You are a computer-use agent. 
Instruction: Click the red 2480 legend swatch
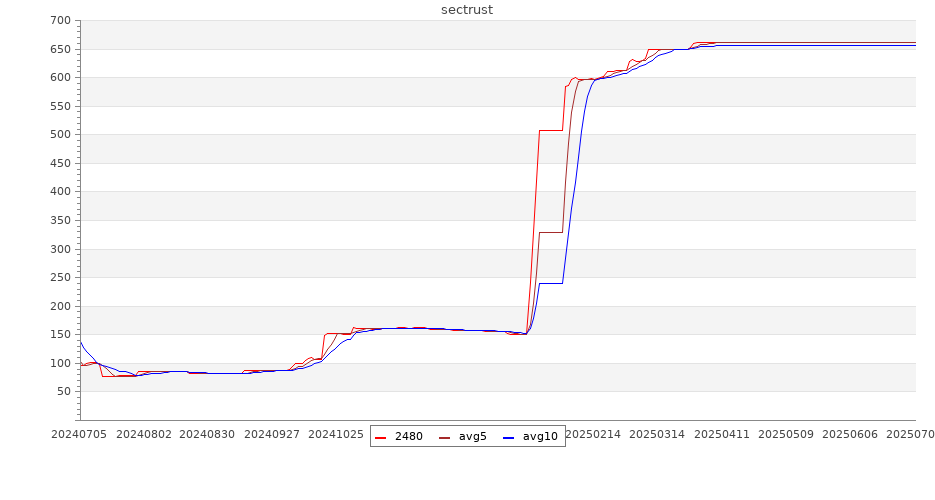pyautogui.click(x=380, y=437)
